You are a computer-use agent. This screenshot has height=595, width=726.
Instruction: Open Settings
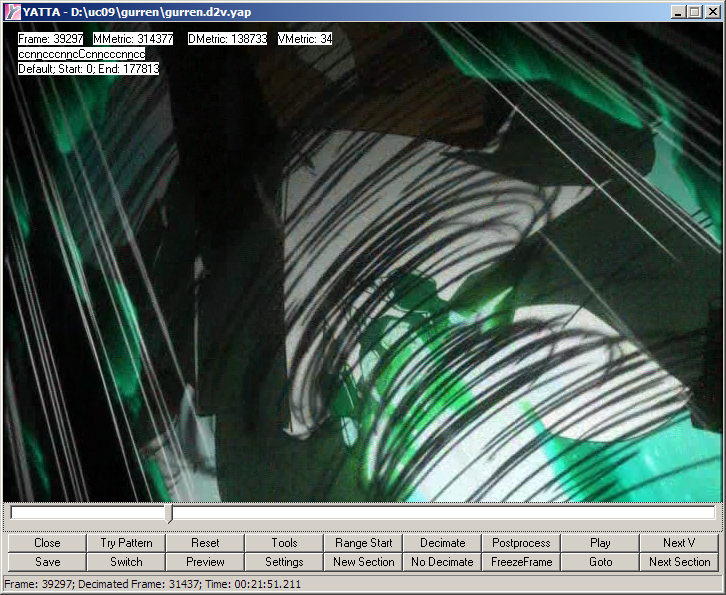pyautogui.click(x=284, y=562)
